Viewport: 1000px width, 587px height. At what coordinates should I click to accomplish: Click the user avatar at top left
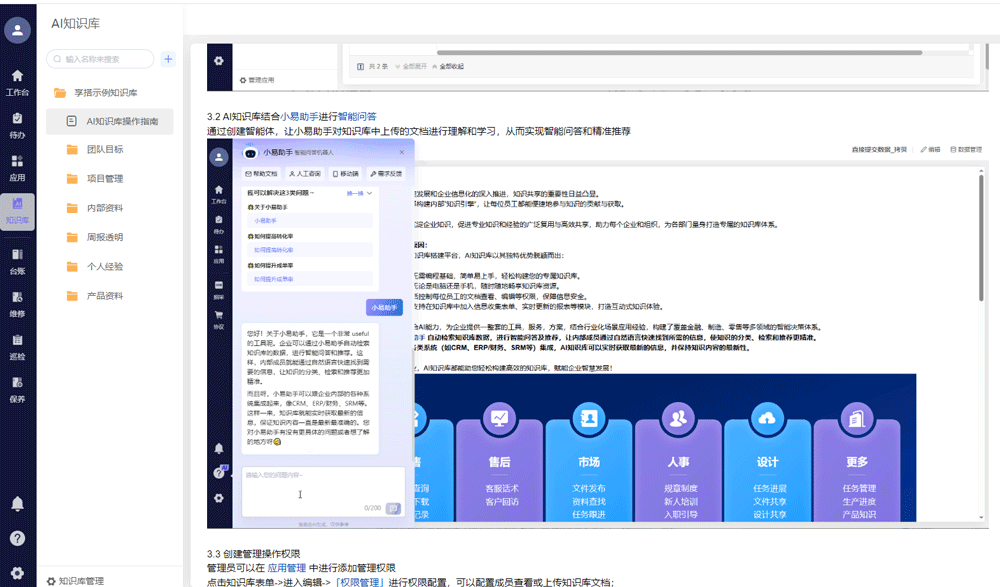point(17,30)
